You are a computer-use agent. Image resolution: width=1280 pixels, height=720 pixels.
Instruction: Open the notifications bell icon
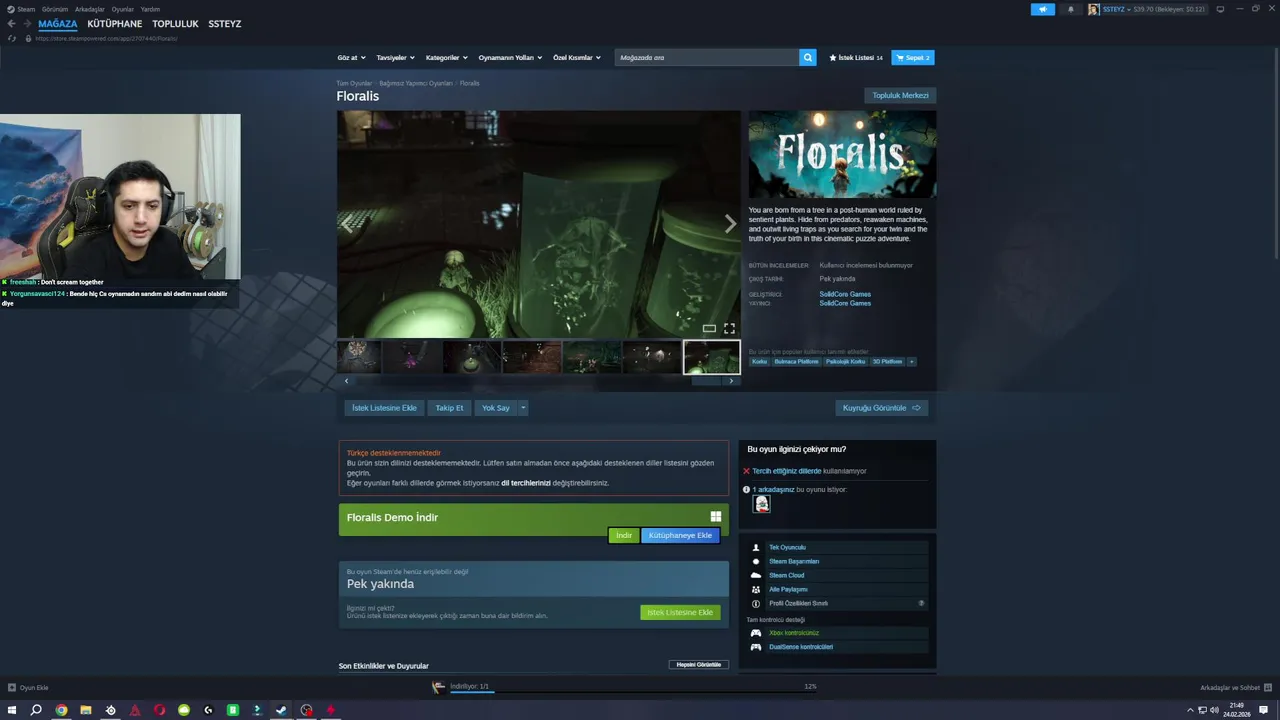click(x=1070, y=9)
